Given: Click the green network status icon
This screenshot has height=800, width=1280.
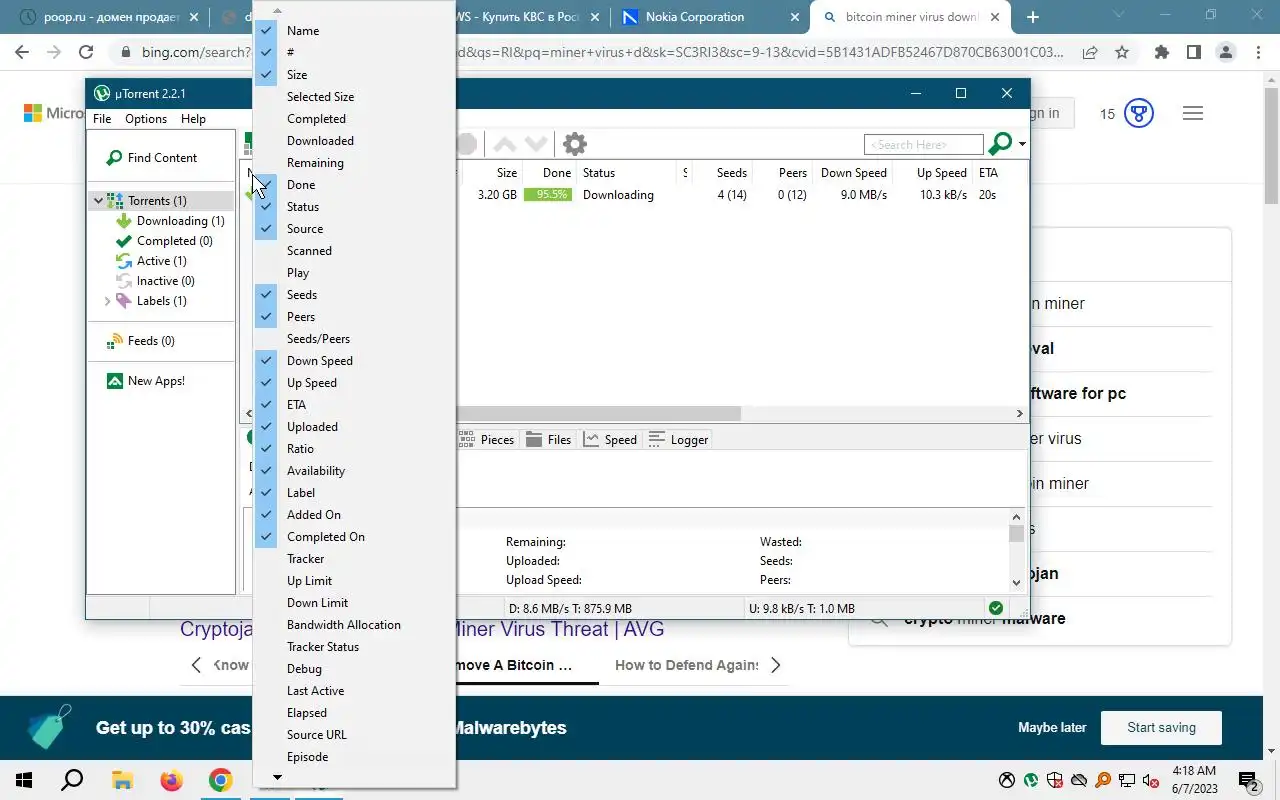Looking at the screenshot, I should (x=995, y=608).
